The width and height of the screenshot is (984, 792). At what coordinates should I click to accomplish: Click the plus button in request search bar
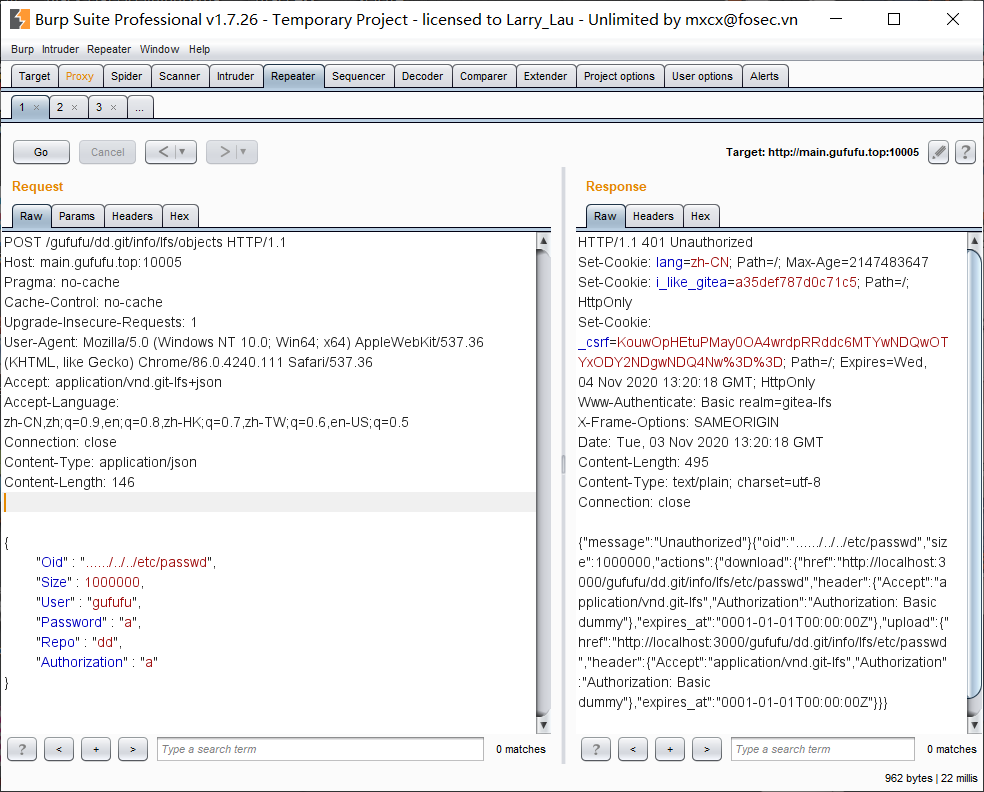pyautogui.click(x=96, y=749)
